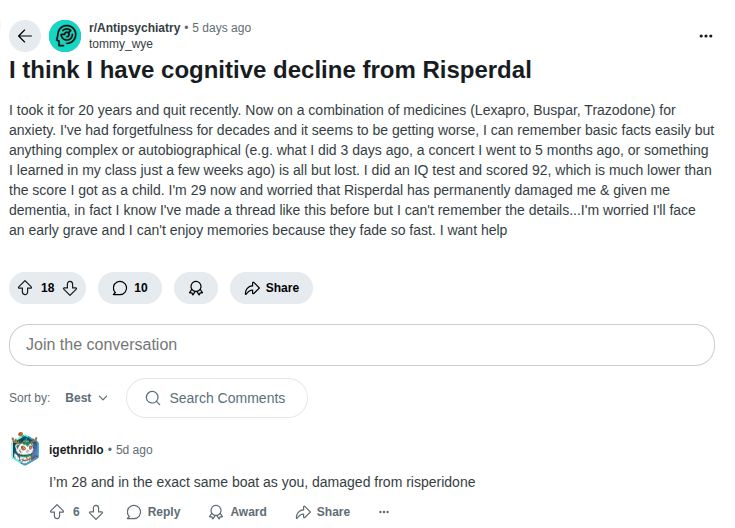Screen dimensions: 735x528
Task: Share igethridlo's comment
Action: 322,512
